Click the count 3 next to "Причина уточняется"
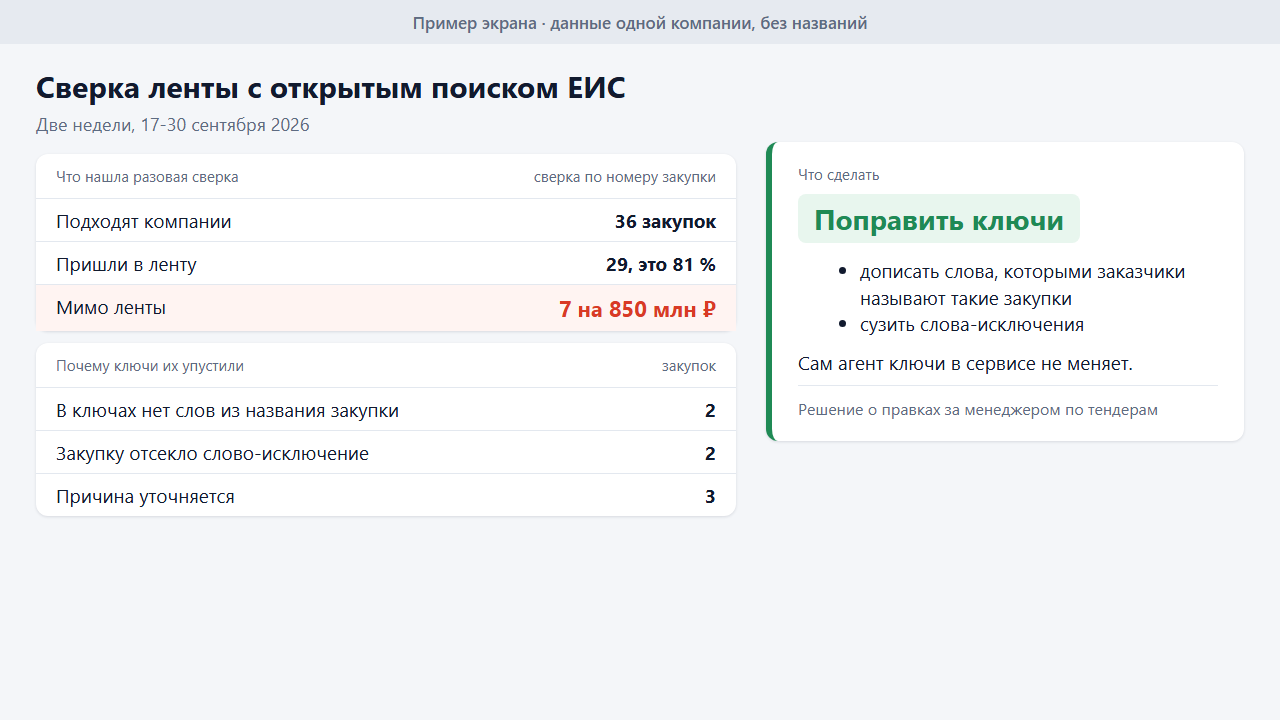This screenshot has height=720, width=1280. pos(710,497)
